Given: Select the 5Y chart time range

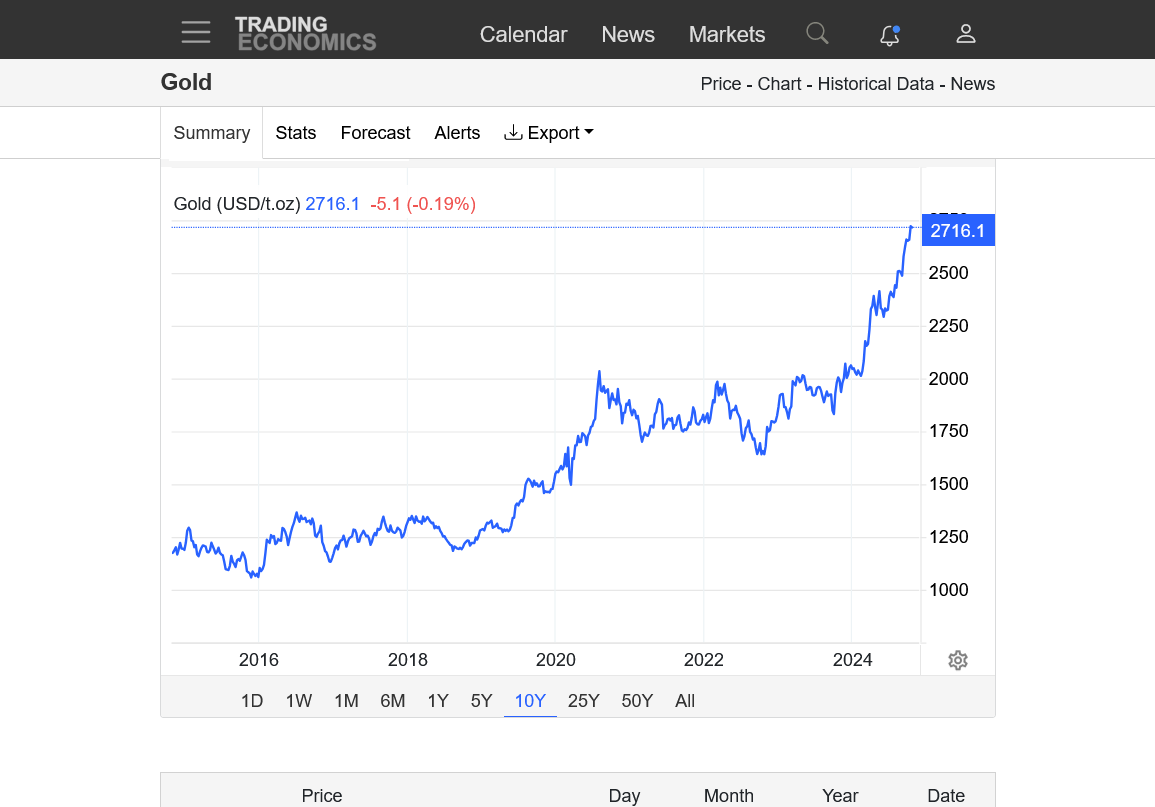Looking at the screenshot, I should [x=482, y=701].
